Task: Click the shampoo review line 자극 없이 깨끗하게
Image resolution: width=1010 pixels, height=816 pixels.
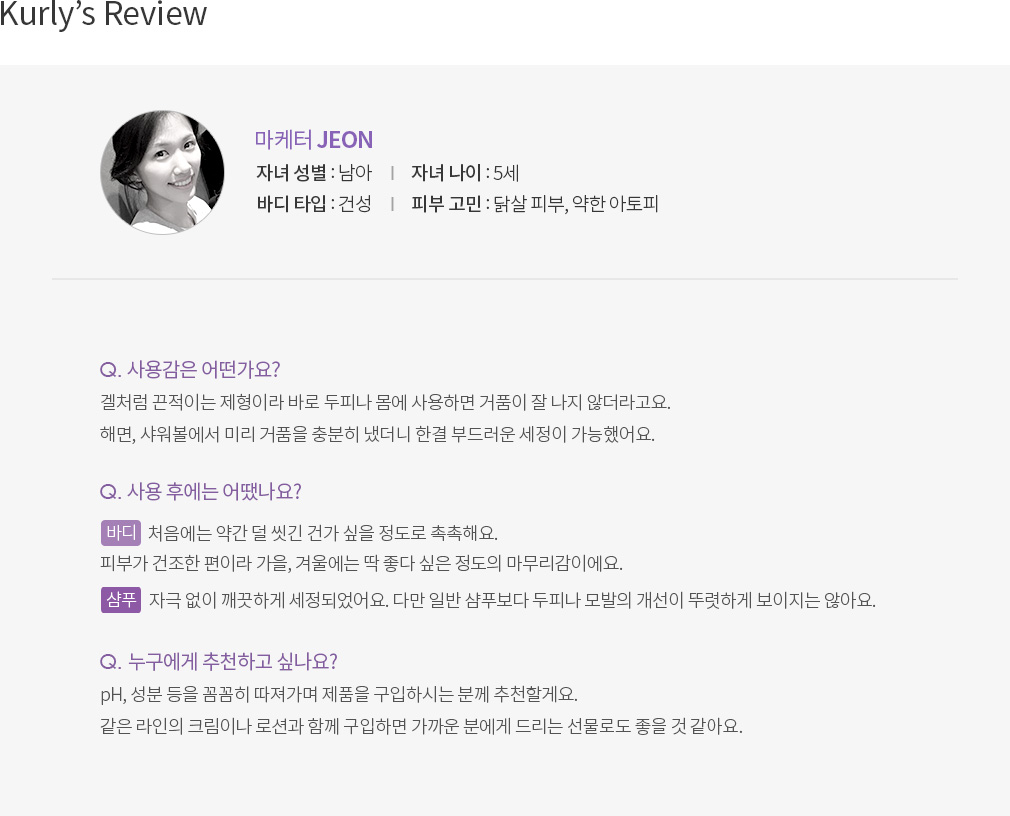Action: pos(512,600)
